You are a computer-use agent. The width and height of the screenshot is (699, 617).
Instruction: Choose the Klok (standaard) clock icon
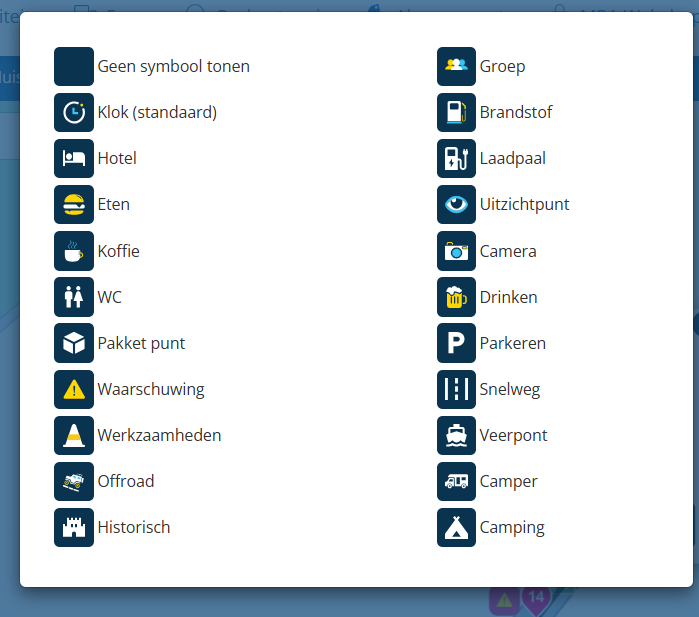74,112
